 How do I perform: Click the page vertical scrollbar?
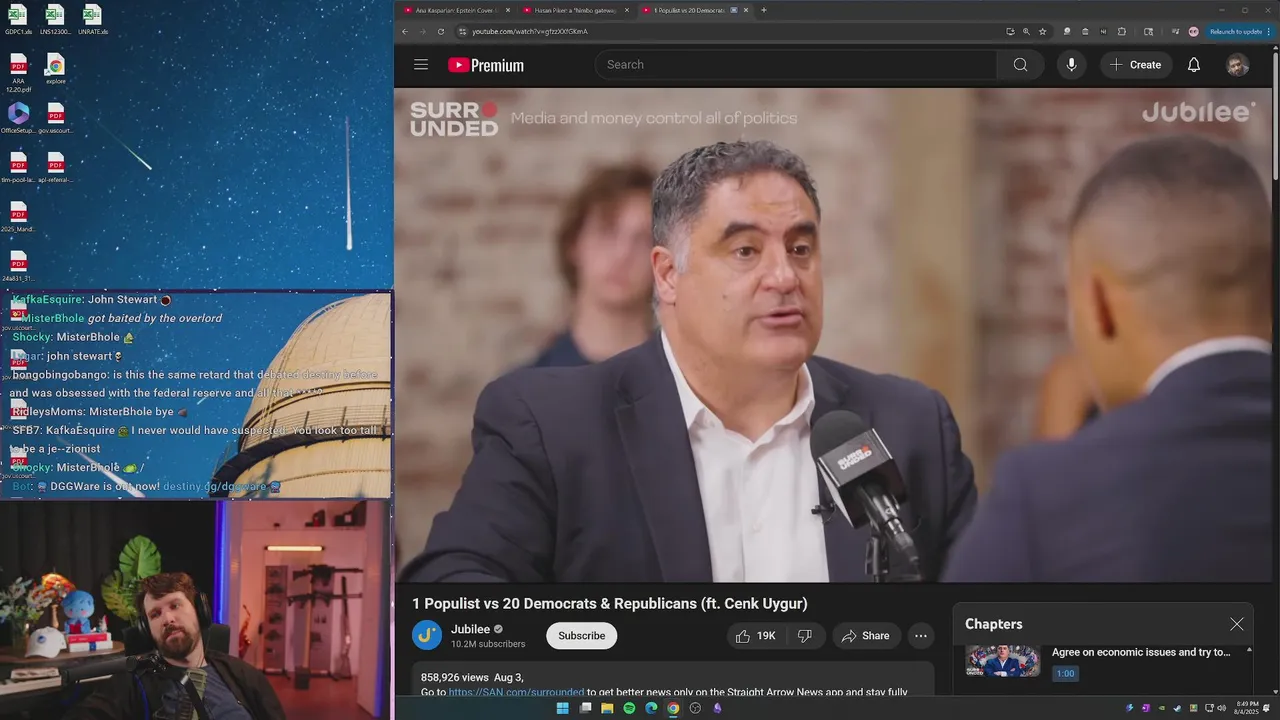coord(1275,115)
